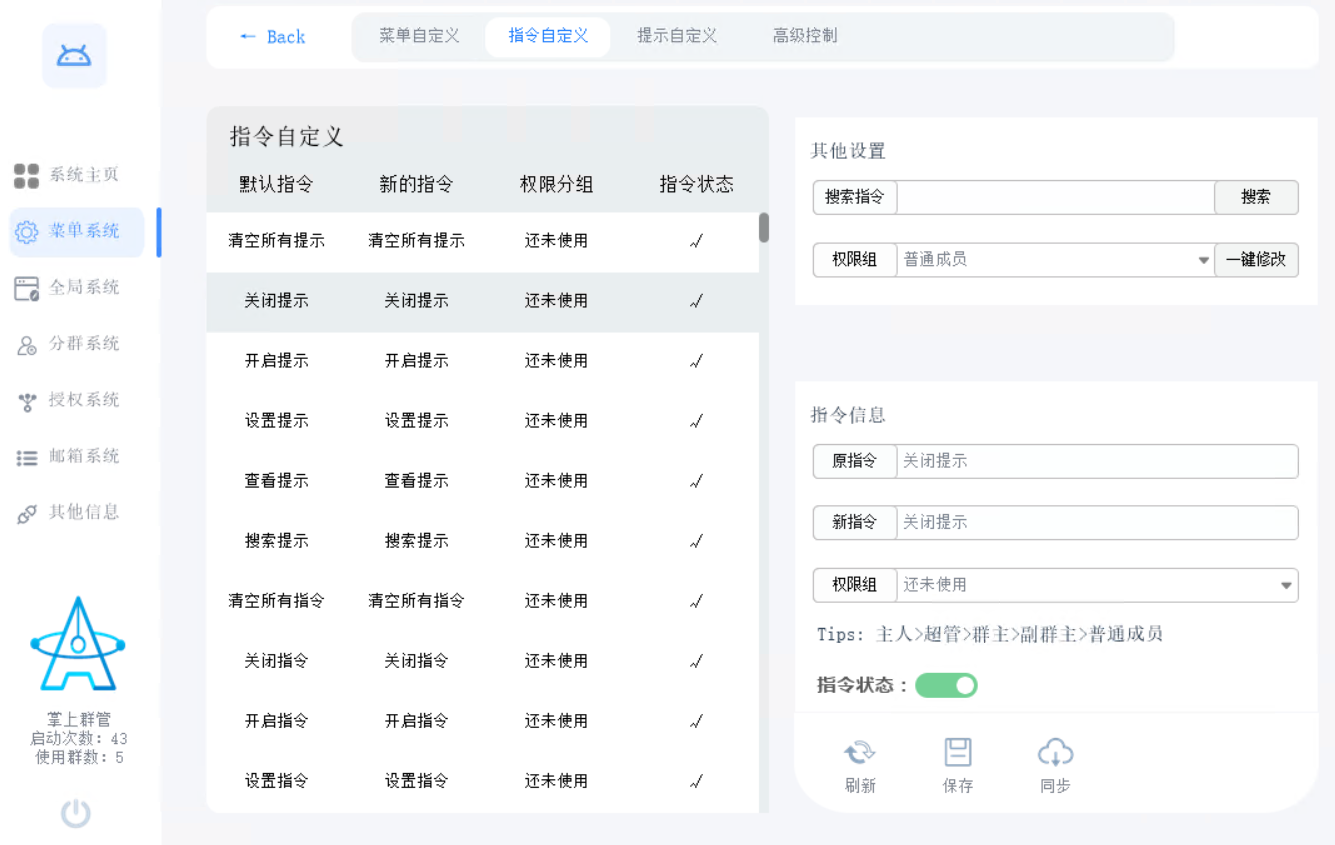
Task: Click the power icon at sidebar bottom
Action: pos(76,814)
